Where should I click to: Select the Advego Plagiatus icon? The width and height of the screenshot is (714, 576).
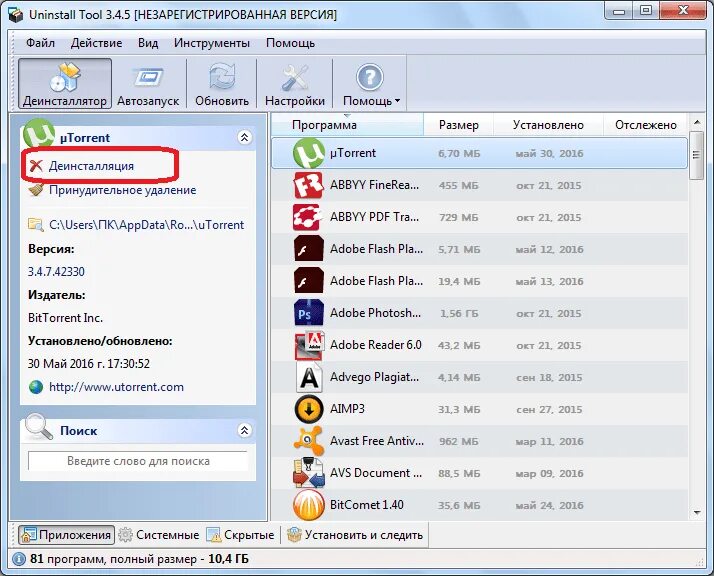coord(309,377)
